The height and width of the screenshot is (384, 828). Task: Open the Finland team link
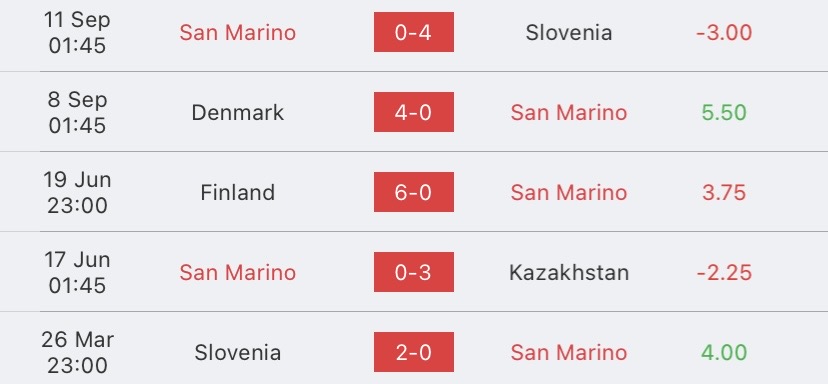click(x=238, y=192)
